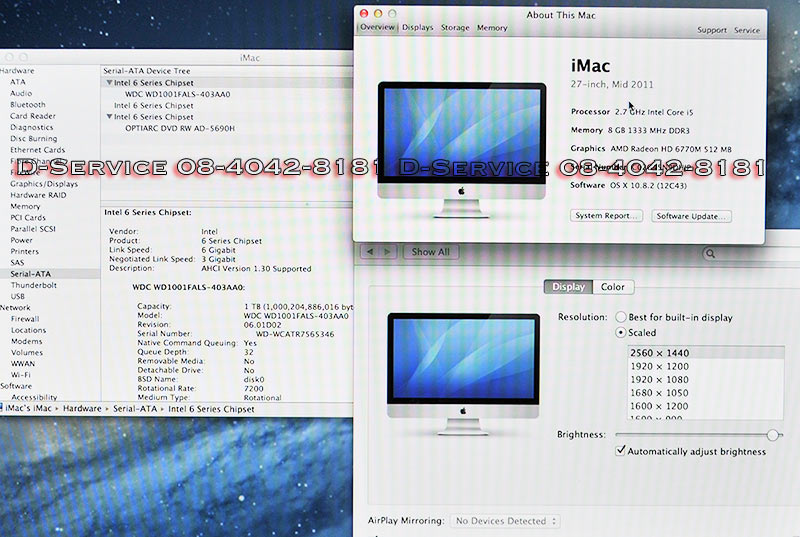
Task: Click Serial-ATA in the bottom path bar
Action: tap(135, 408)
